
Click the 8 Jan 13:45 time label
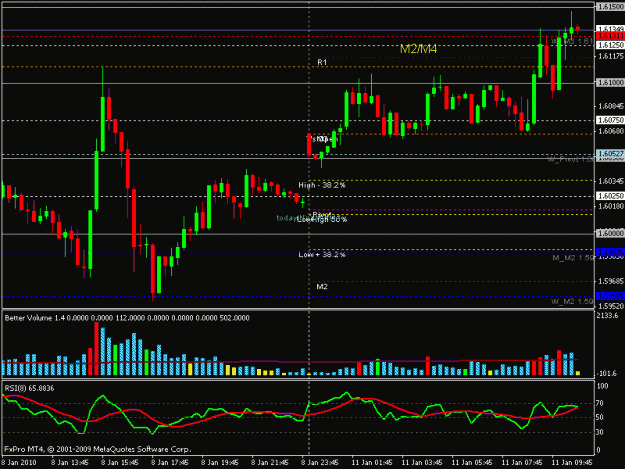70,462
